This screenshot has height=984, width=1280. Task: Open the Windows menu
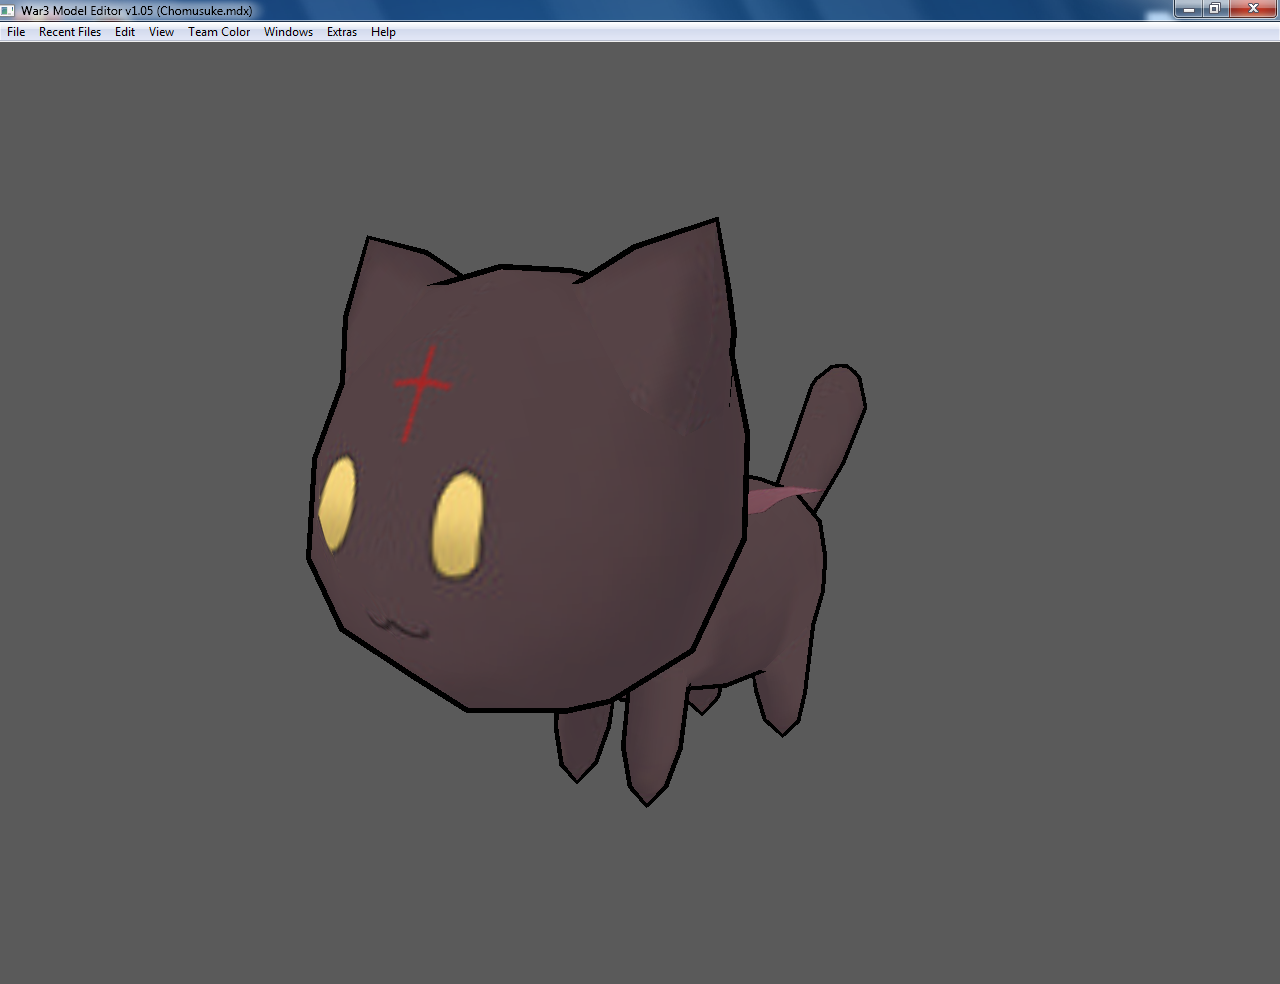pyautogui.click(x=288, y=32)
